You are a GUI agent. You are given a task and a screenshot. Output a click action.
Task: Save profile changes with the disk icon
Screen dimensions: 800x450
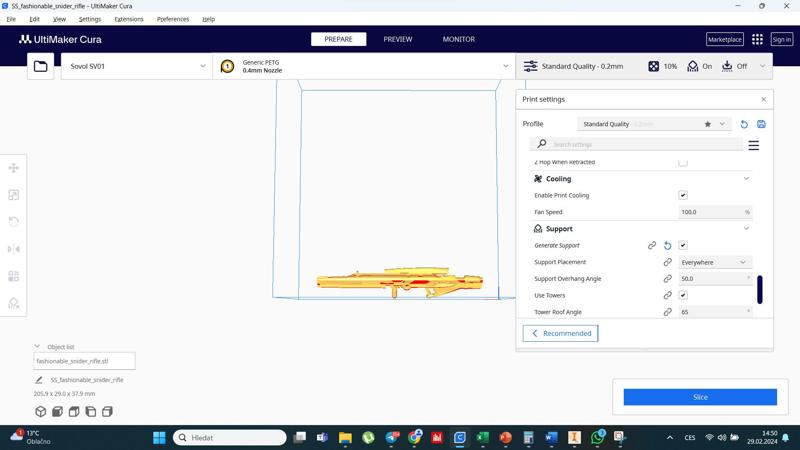(761, 124)
